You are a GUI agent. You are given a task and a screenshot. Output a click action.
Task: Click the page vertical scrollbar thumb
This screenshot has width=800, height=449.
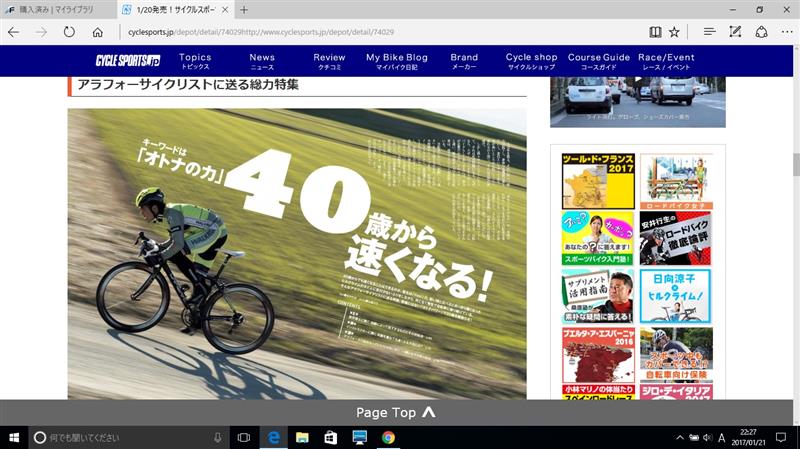(796, 164)
